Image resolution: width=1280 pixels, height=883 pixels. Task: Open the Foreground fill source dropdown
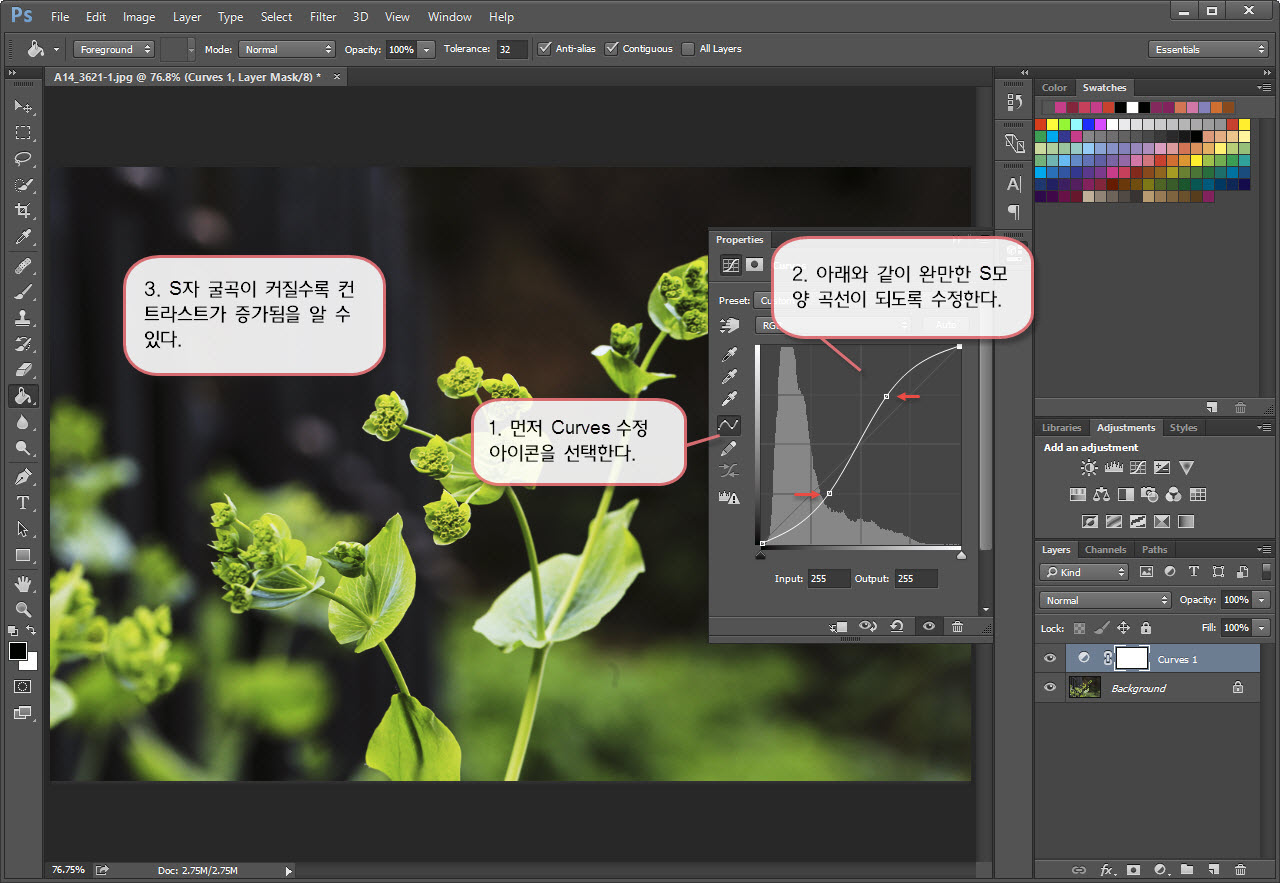113,49
